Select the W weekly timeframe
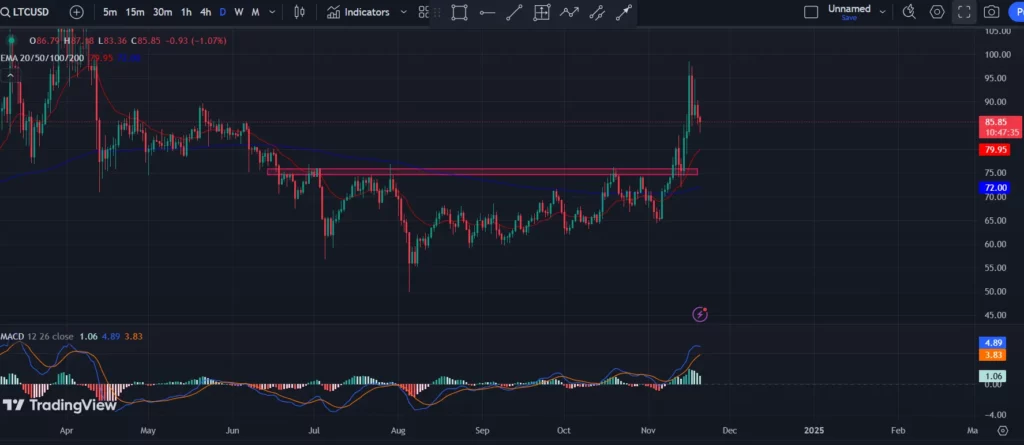The width and height of the screenshot is (1024, 445). coord(239,12)
